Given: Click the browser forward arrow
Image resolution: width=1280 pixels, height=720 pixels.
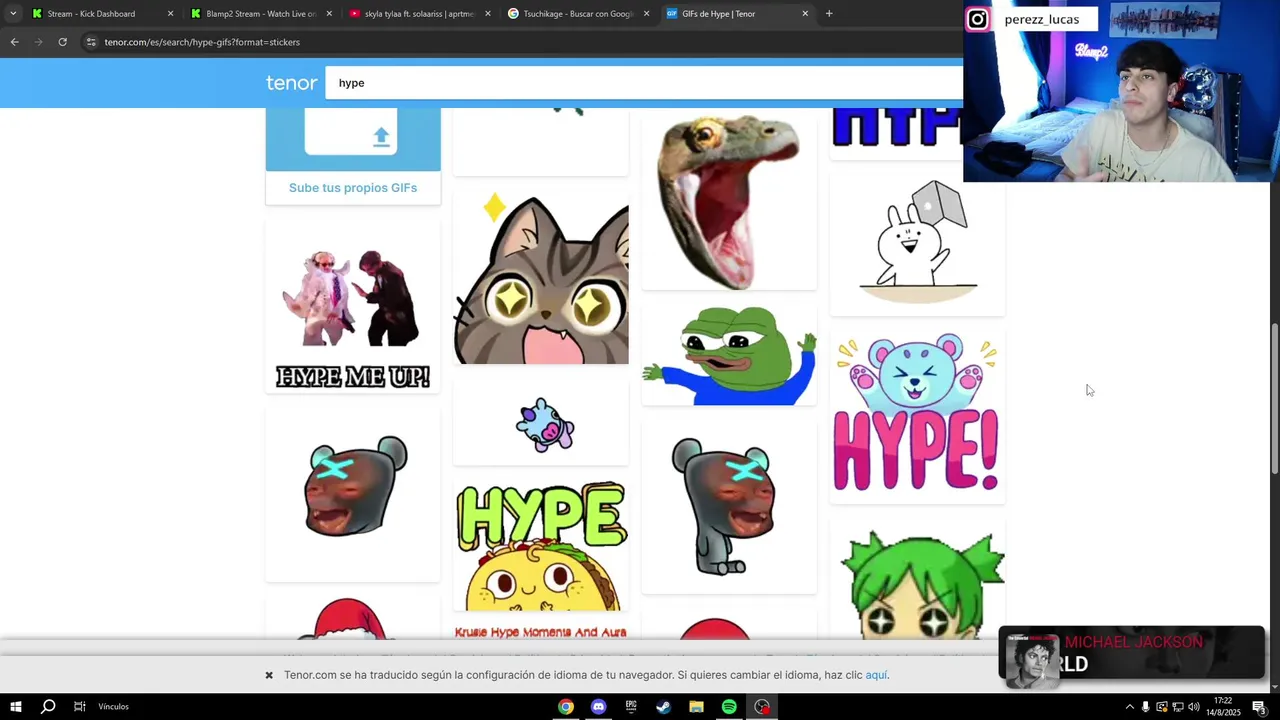Looking at the screenshot, I should [x=38, y=42].
